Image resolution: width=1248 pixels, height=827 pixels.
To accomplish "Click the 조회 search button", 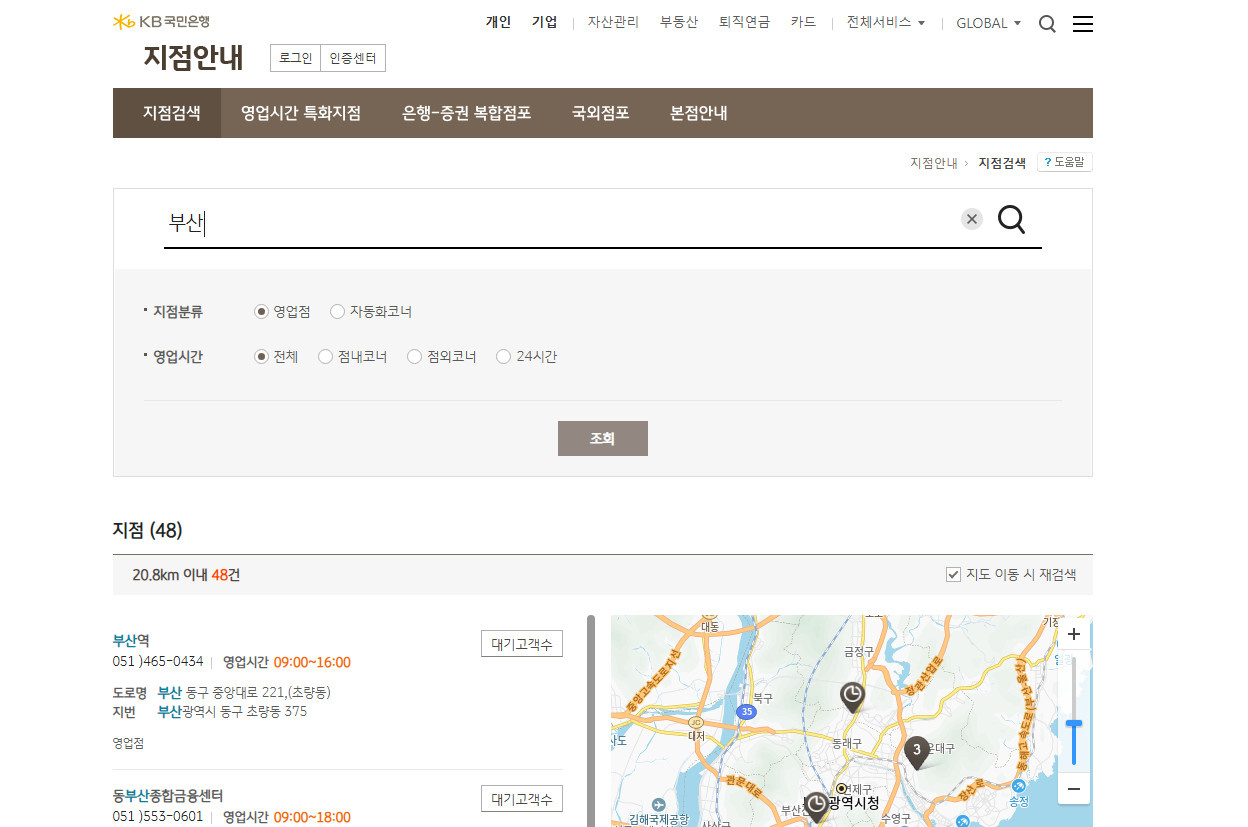I will [x=603, y=438].
